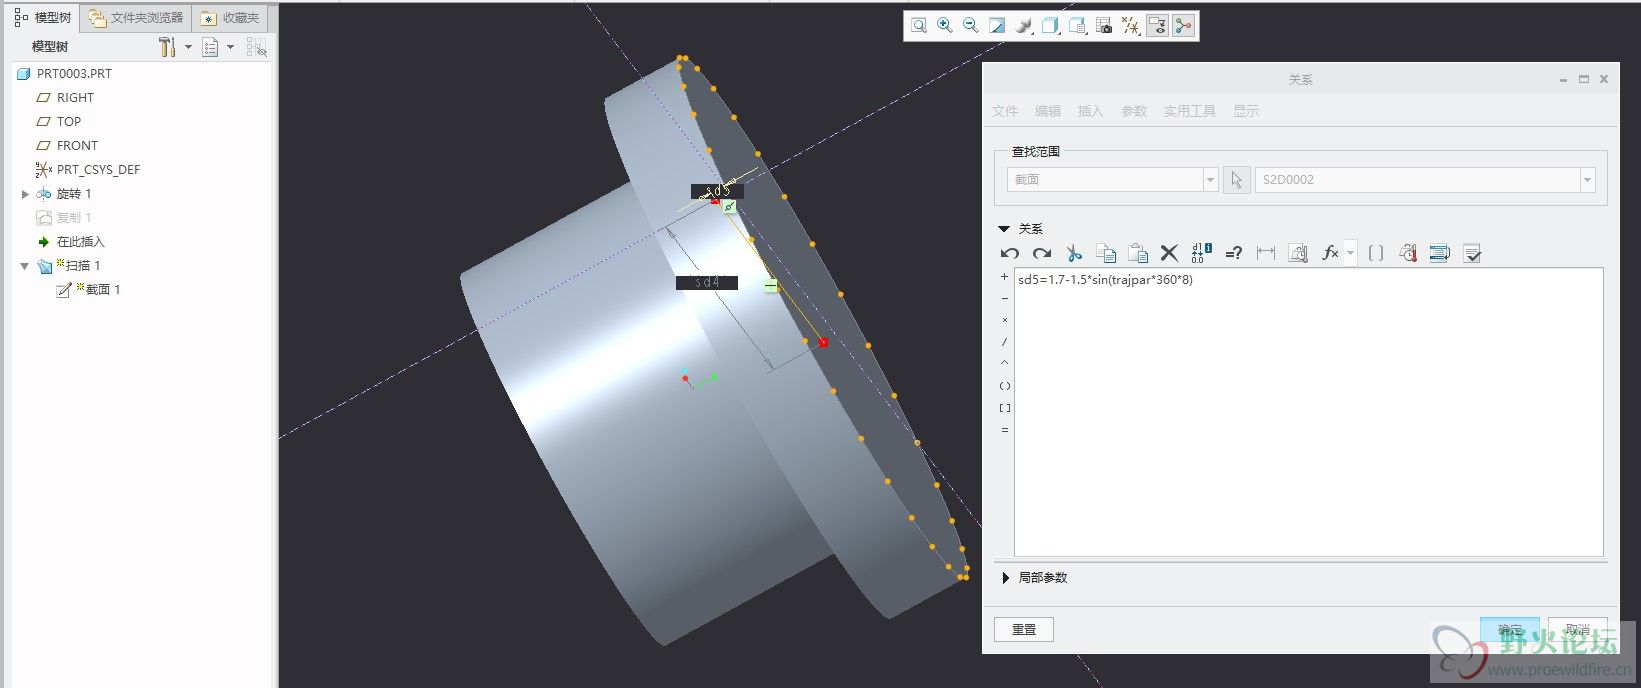
Task: Toggle the annotation display icon
Action: point(1157,26)
